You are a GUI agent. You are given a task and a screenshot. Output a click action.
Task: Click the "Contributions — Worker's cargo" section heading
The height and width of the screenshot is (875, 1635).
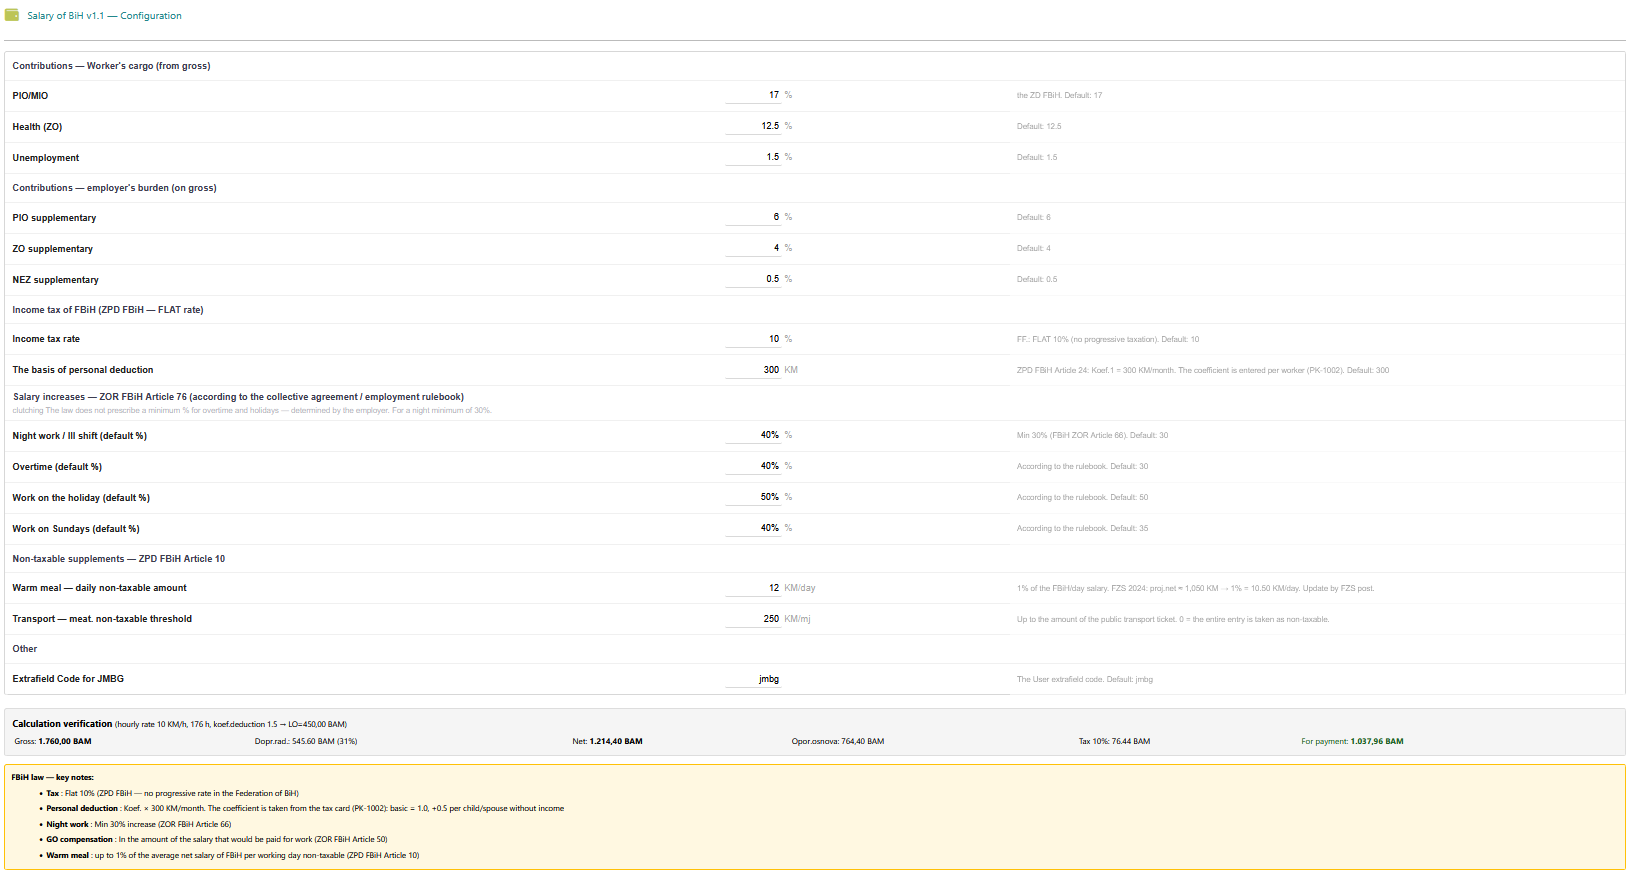111,66
